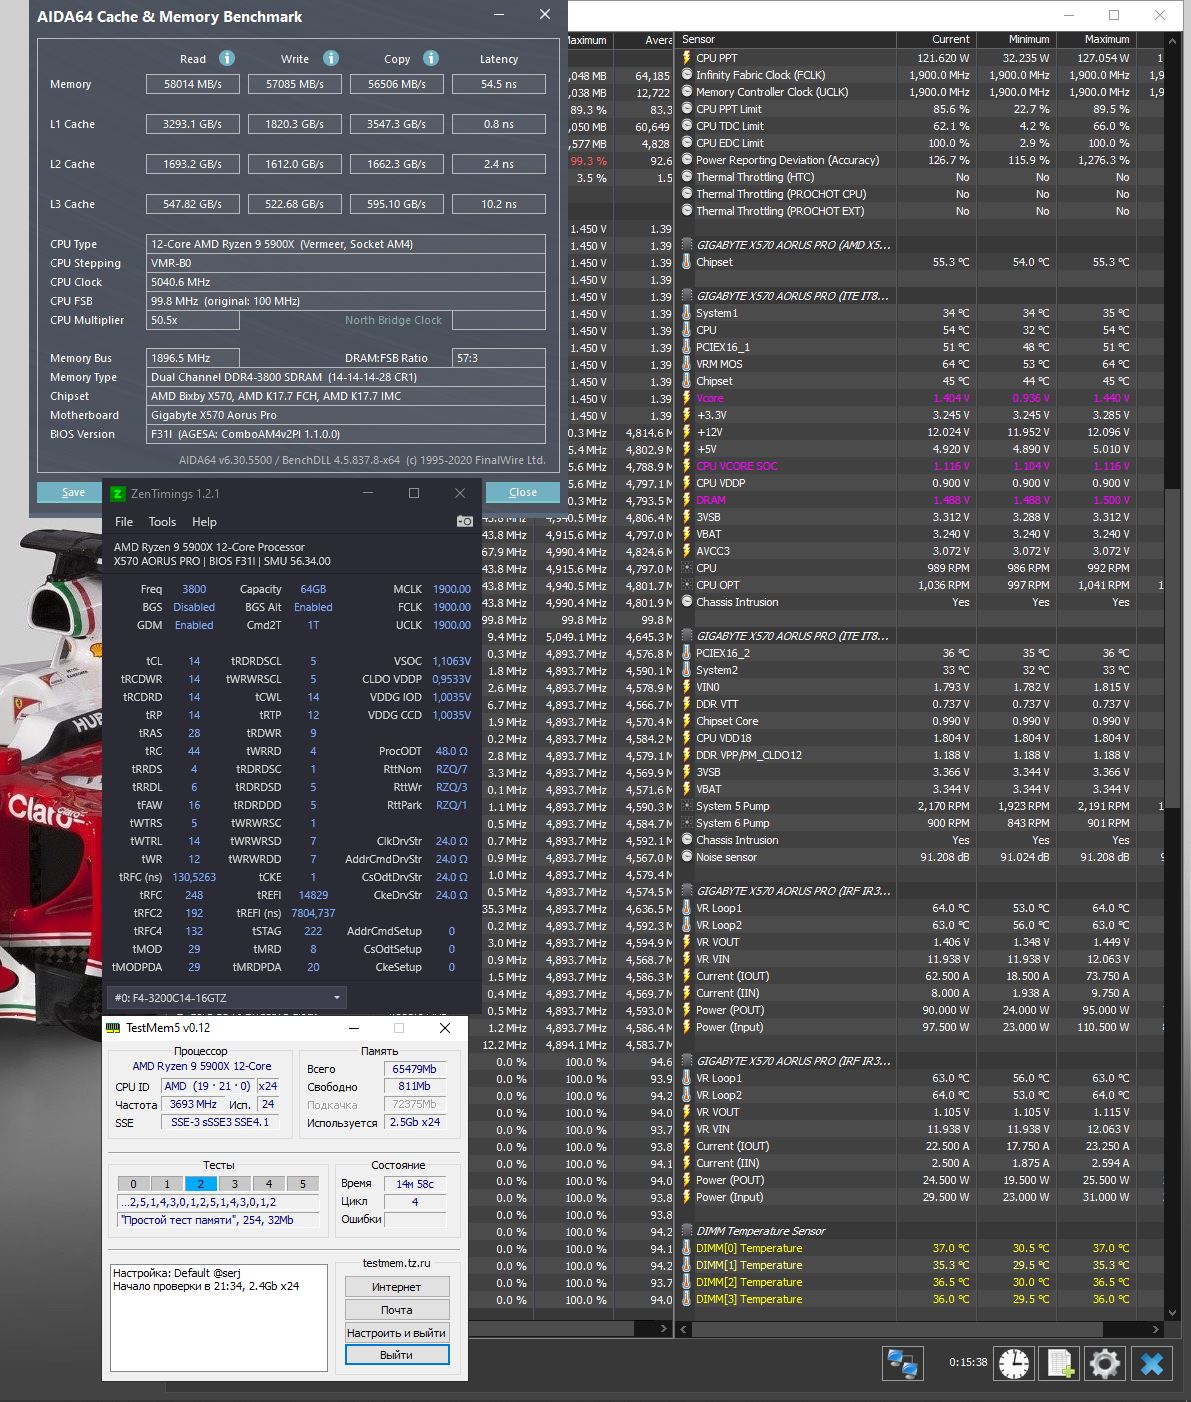Viewport: 1191px width, 1402px height.
Task: Click the TestMem5 log text box
Action: pyautogui.click(x=218, y=1317)
